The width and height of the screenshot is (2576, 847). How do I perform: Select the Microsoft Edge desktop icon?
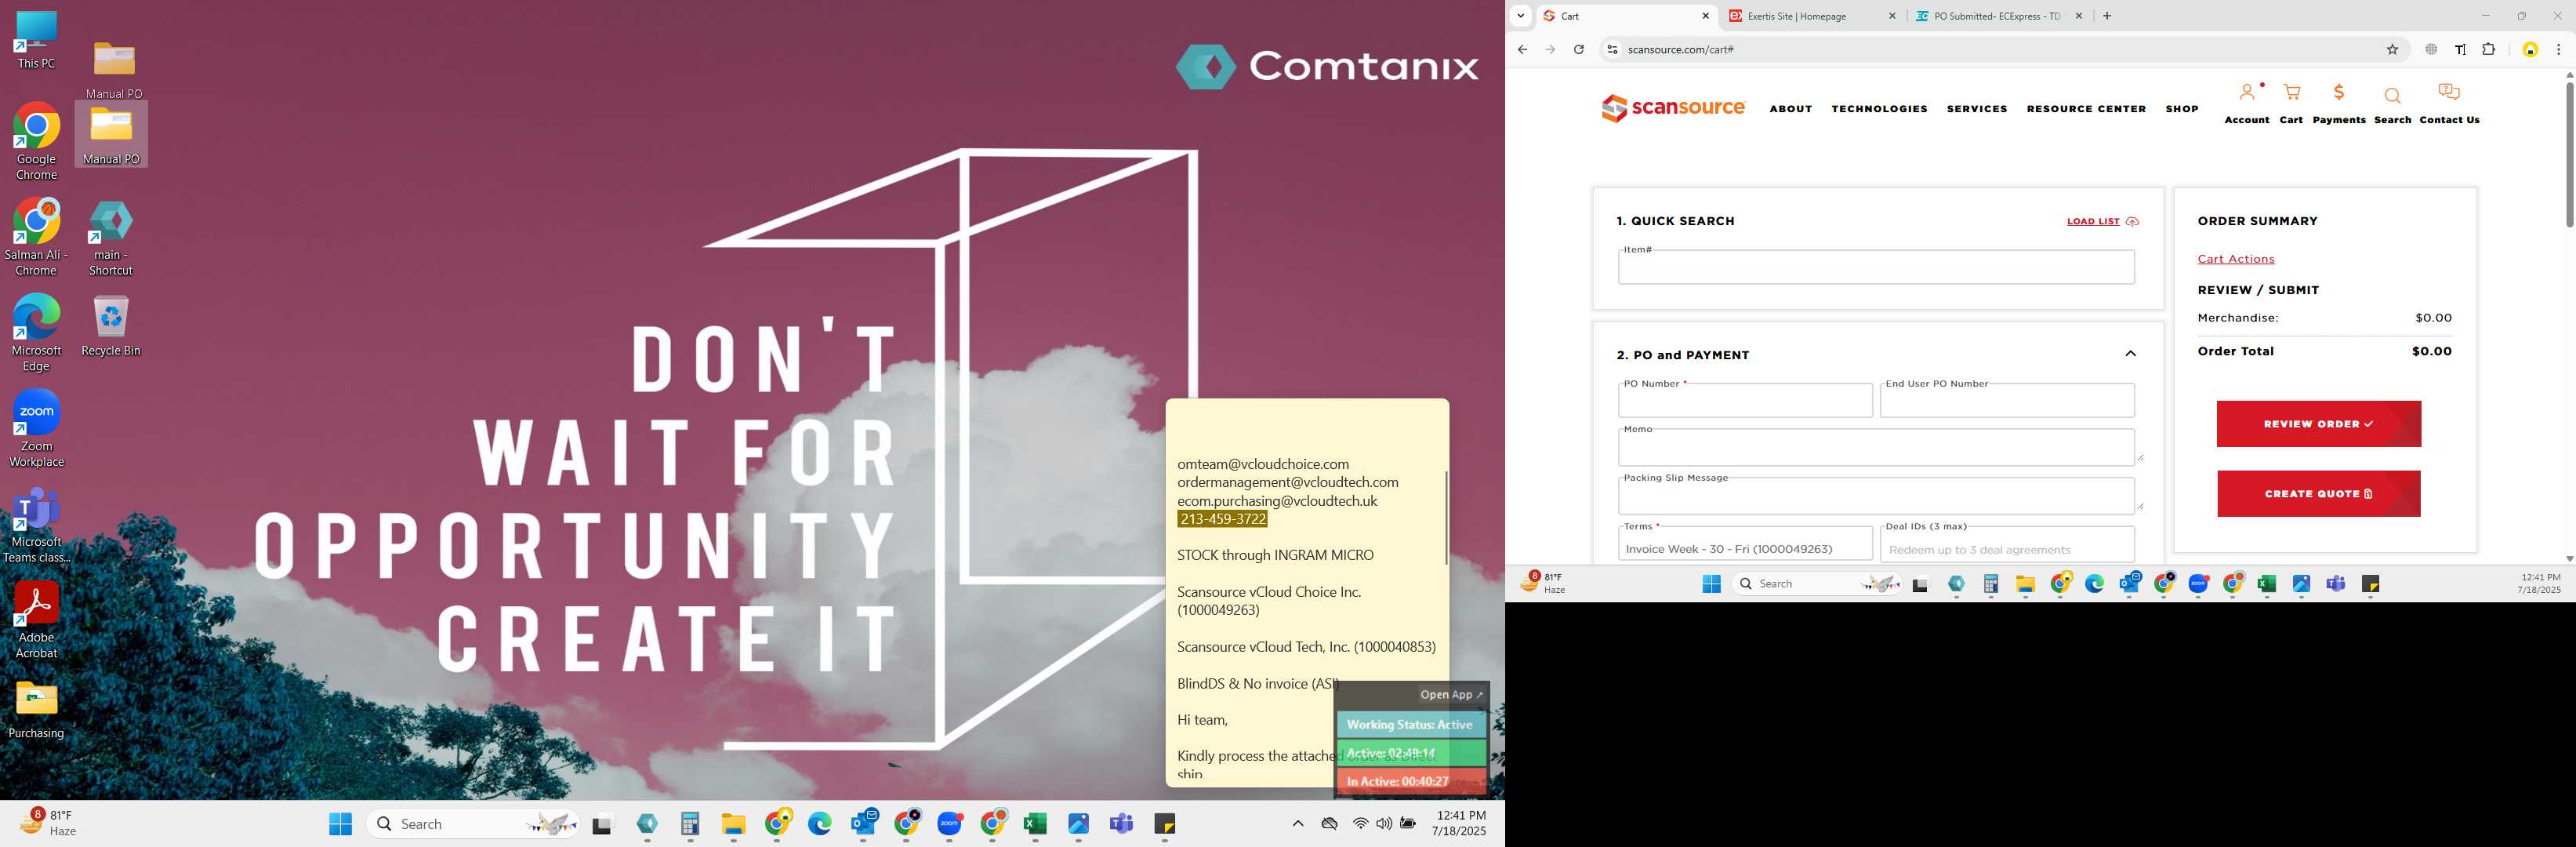36,333
